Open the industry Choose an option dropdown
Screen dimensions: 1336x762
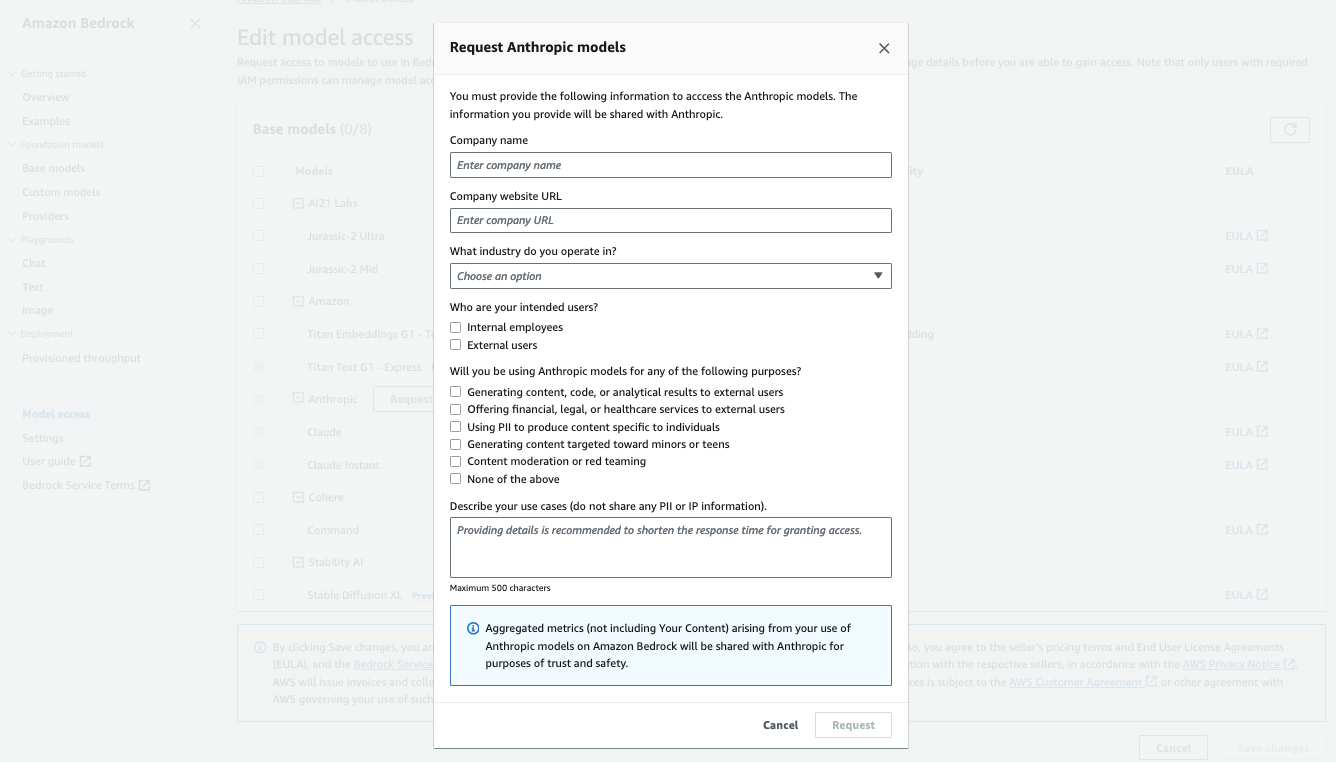pos(670,276)
